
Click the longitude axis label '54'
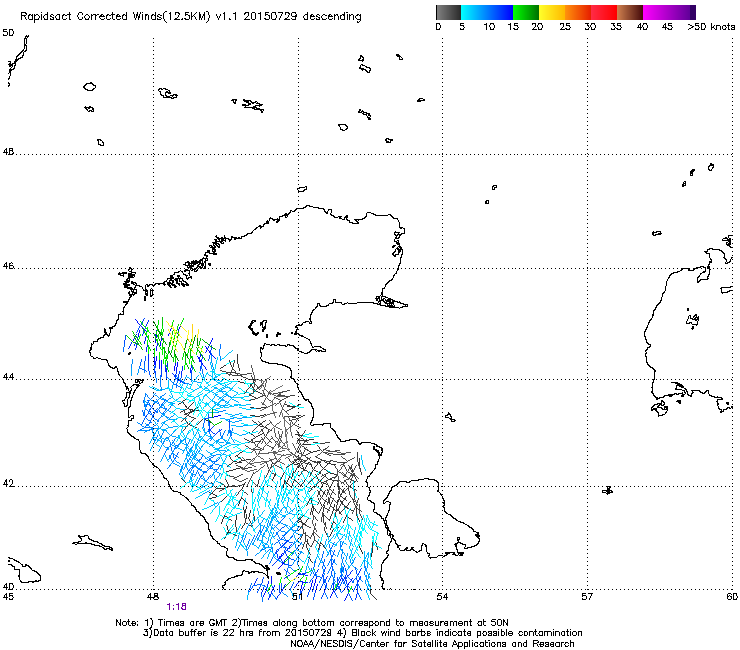coord(442,597)
